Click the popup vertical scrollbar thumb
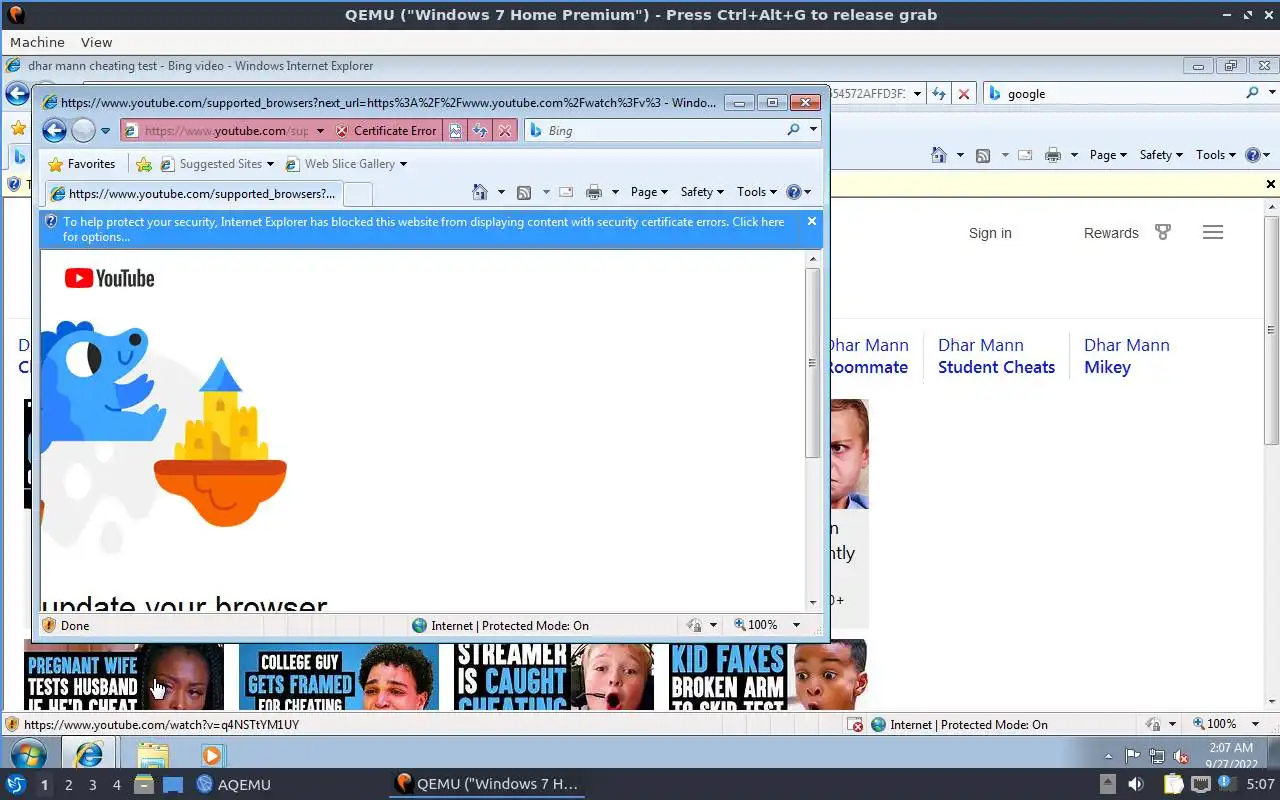Image resolution: width=1280 pixels, height=800 pixels. (x=812, y=363)
